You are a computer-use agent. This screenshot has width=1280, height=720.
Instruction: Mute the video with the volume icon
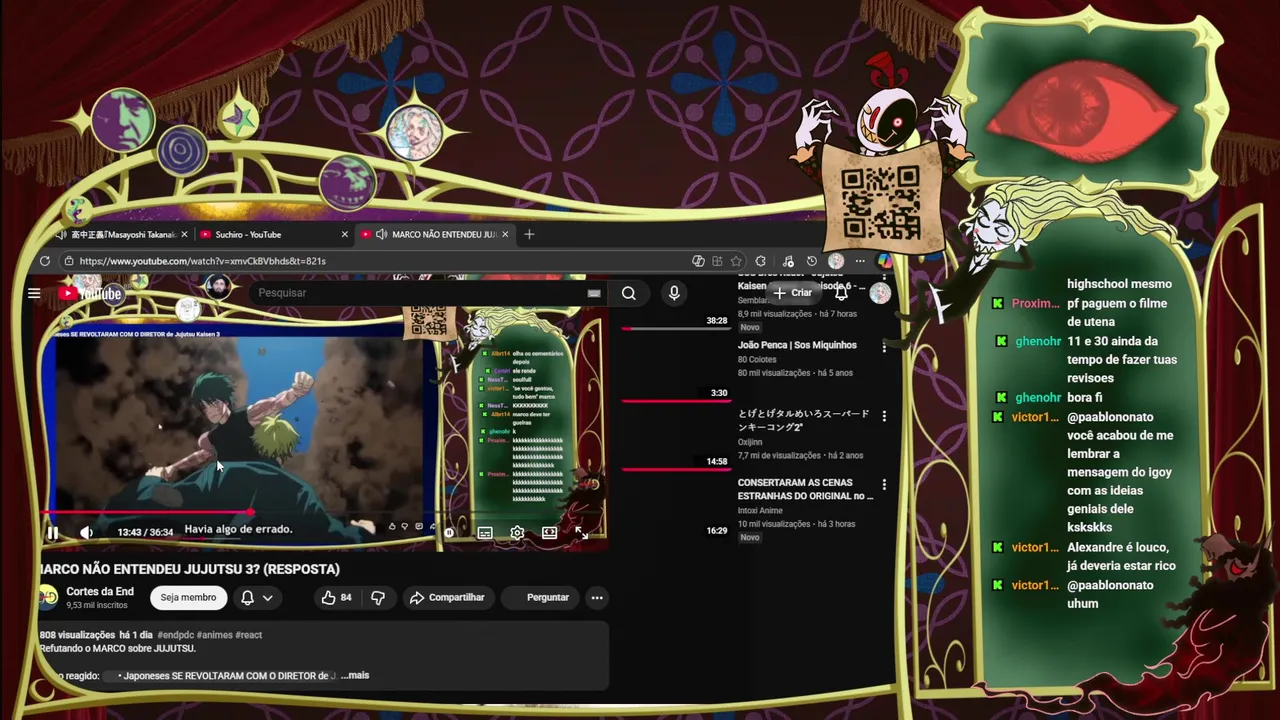86,533
